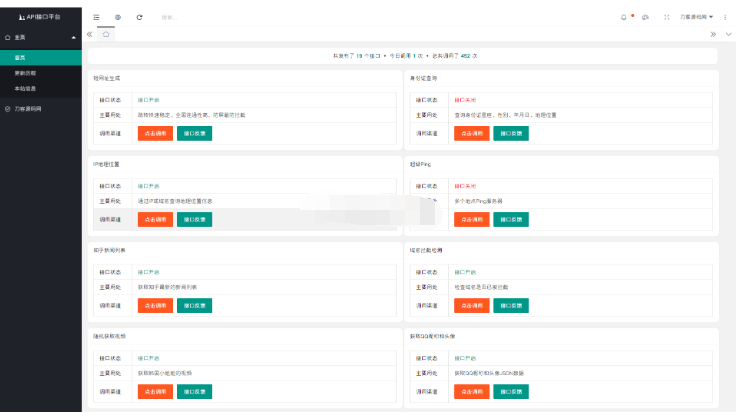Viewport: 737px width, 417px height.
Task: Open 更新历程 in the sidebar
Action: [25, 73]
